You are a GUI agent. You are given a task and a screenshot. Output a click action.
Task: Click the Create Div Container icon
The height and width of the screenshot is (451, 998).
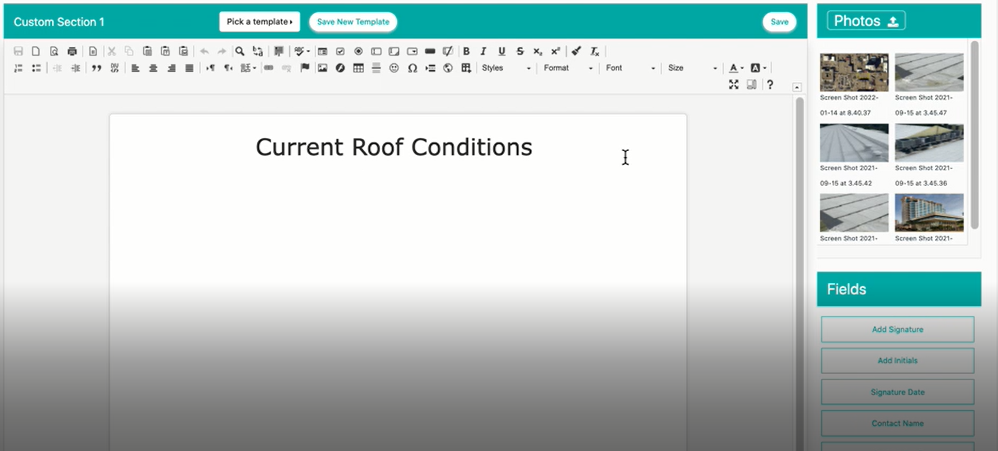coord(115,68)
